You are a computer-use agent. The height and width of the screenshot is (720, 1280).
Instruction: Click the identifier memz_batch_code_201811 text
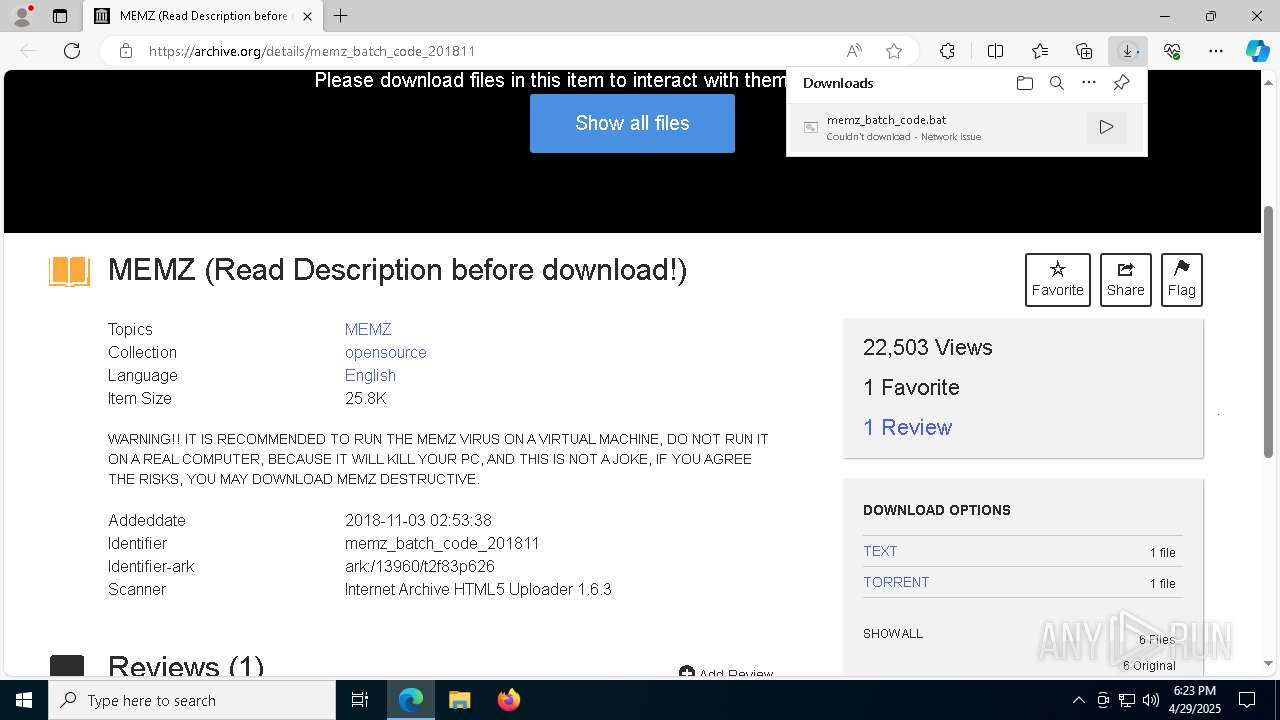(x=442, y=543)
